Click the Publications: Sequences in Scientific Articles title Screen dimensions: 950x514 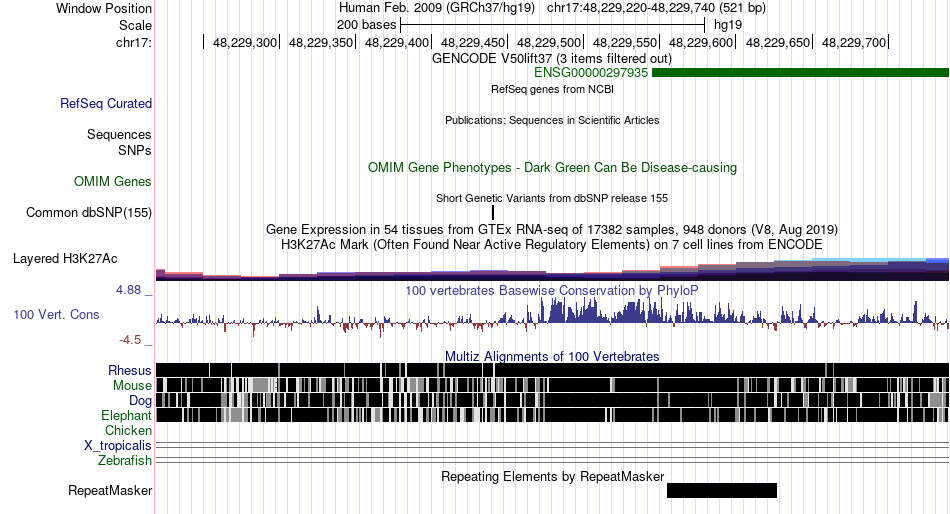point(552,120)
